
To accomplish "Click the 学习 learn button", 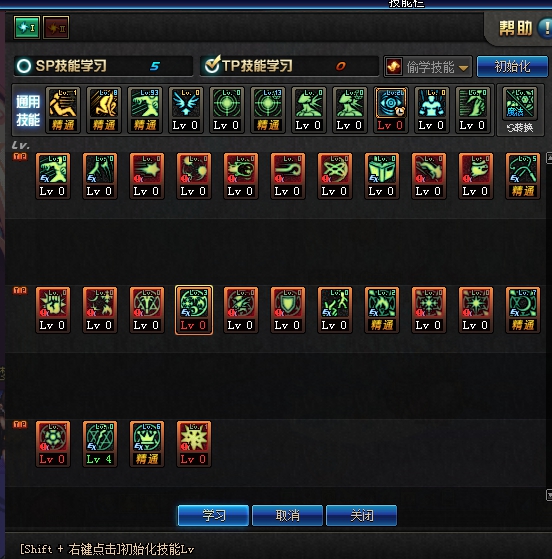I will click(x=213, y=515).
